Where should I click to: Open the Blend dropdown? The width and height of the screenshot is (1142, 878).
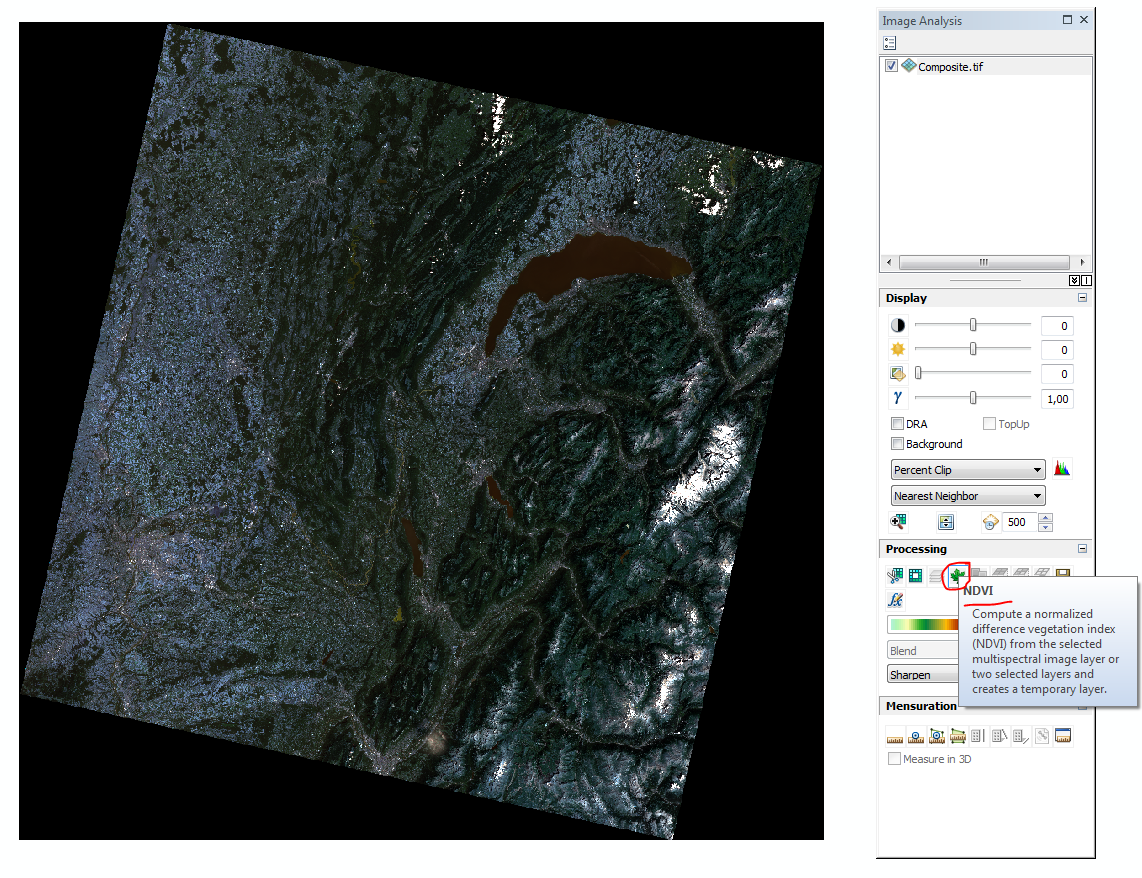[924, 650]
